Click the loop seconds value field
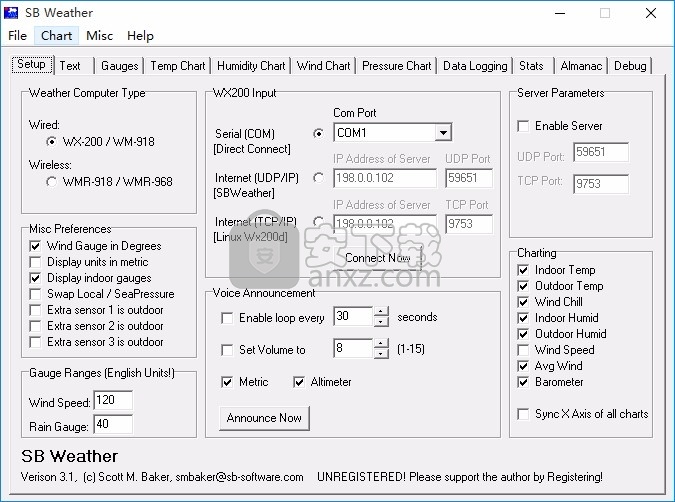Image resolution: width=675 pixels, height=502 pixels. click(x=353, y=316)
